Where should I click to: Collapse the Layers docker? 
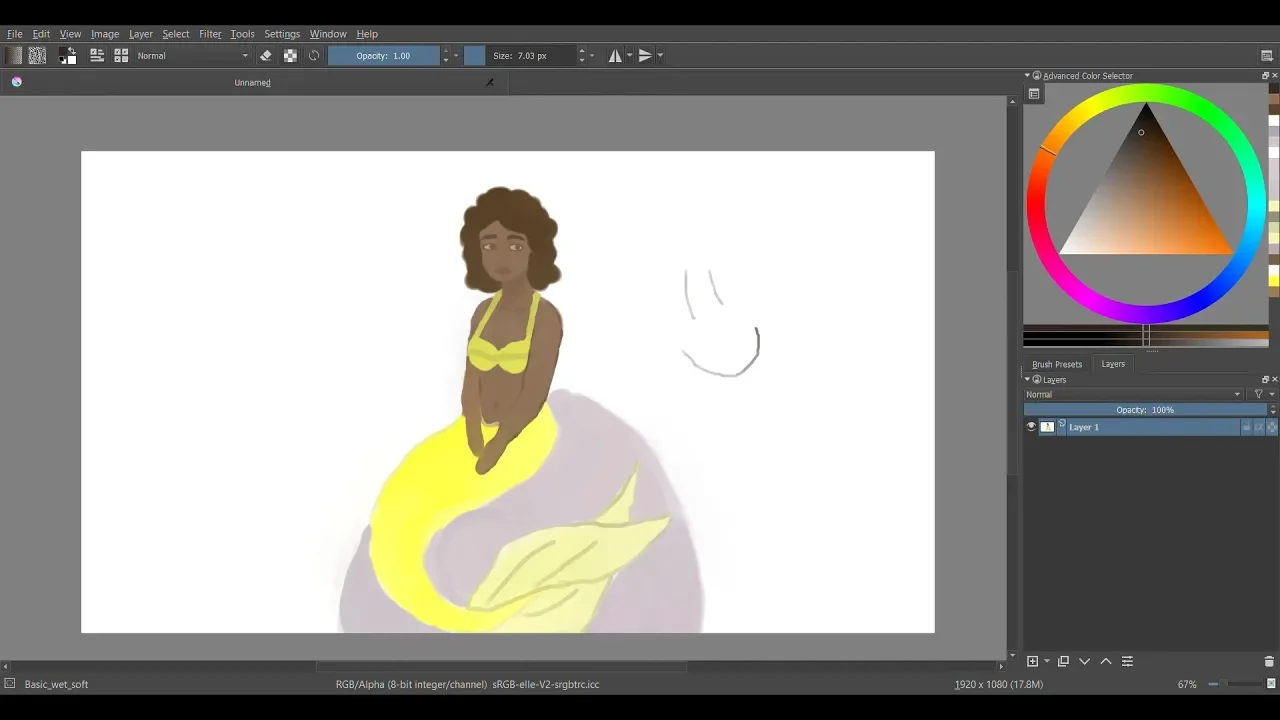point(1027,380)
